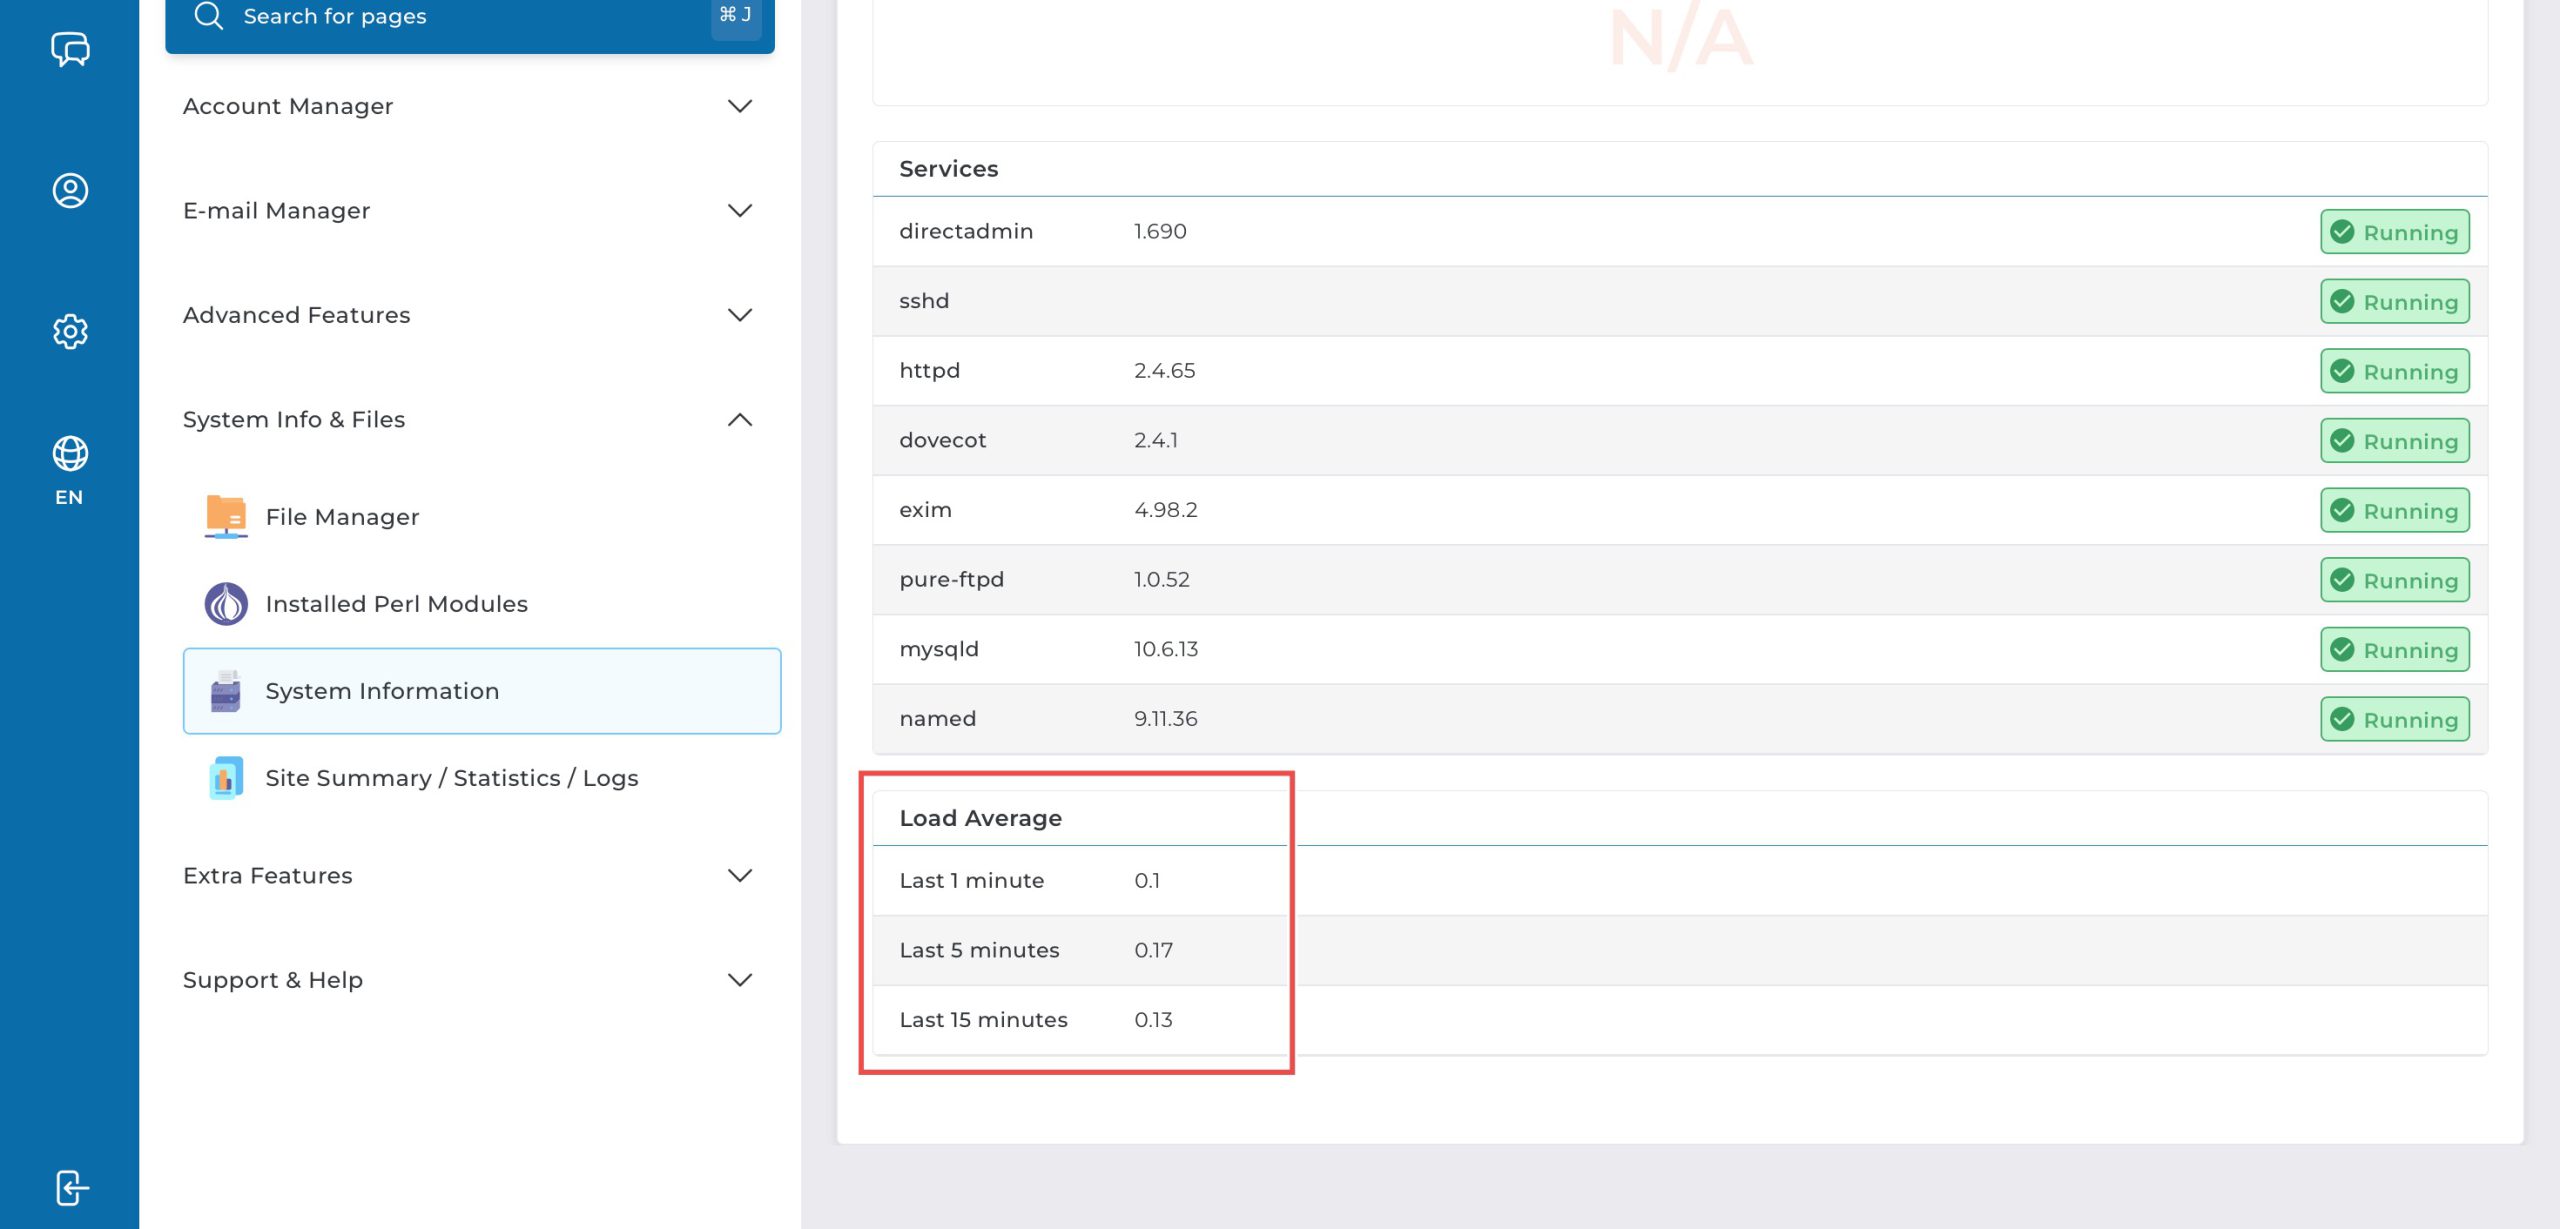Click the Site Summary statistics icon
The width and height of the screenshot is (2560, 1229).
click(x=226, y=778)
